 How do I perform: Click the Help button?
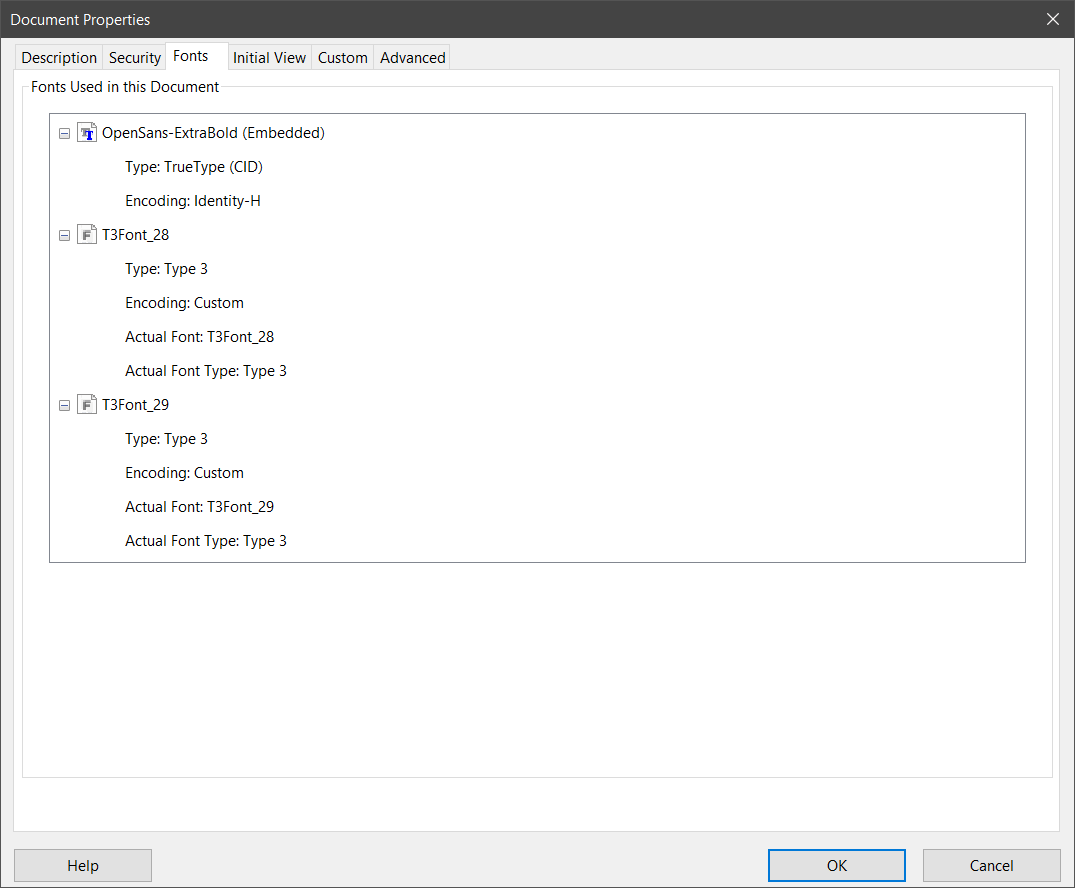pos(83,865)
